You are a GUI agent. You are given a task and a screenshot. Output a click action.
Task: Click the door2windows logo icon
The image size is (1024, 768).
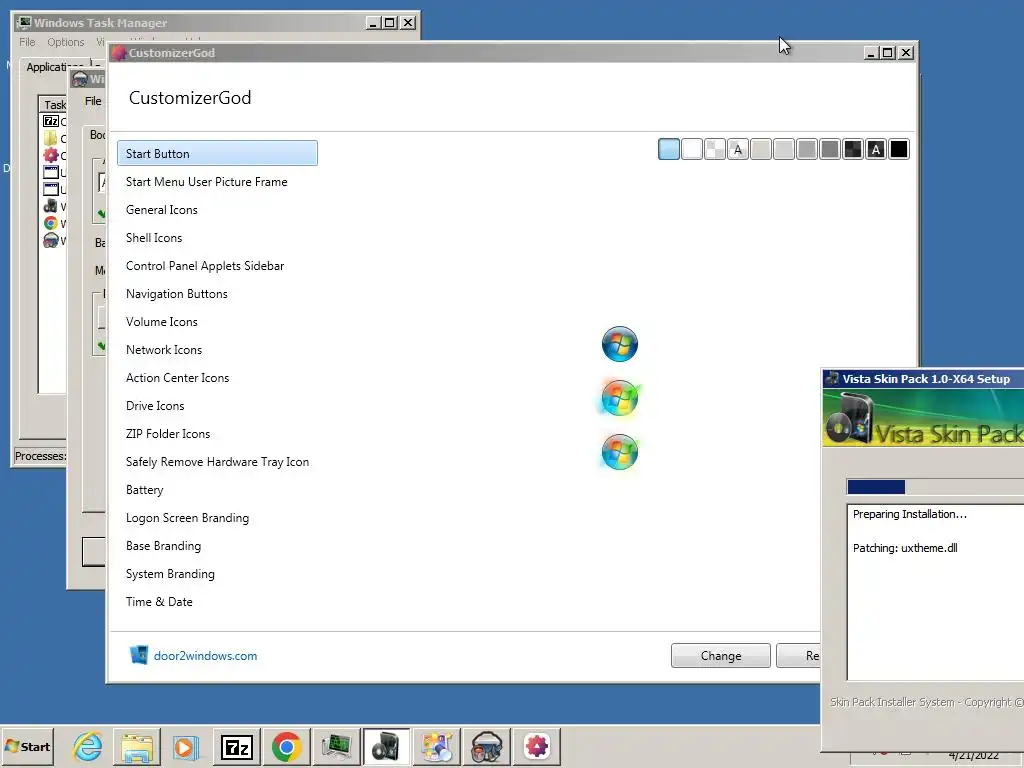138,654
